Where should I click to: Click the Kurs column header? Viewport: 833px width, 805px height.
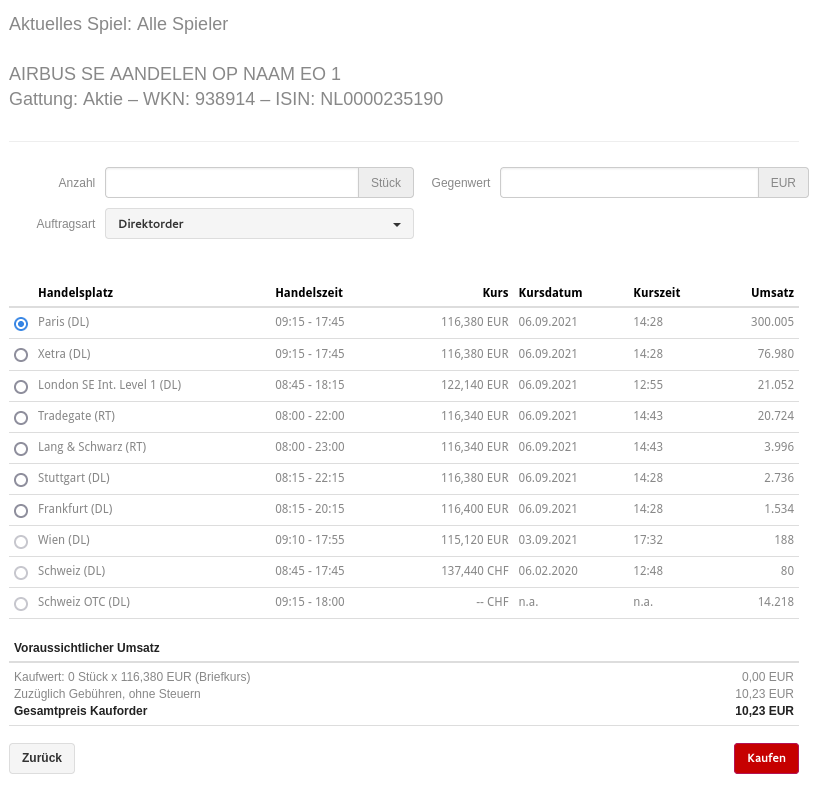click(x=495, y=293)
